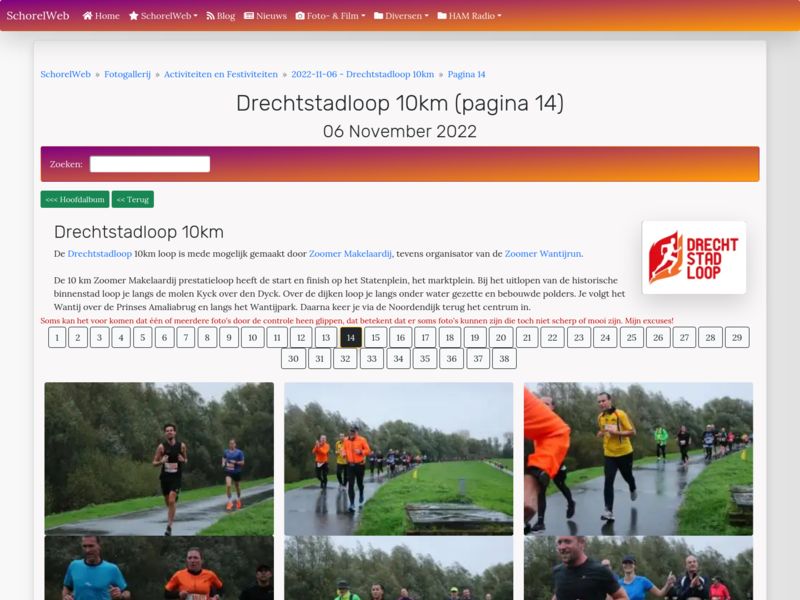This screenshot has height=600, width=800.
Task: Go to gallery page 24
Action: 605,337
